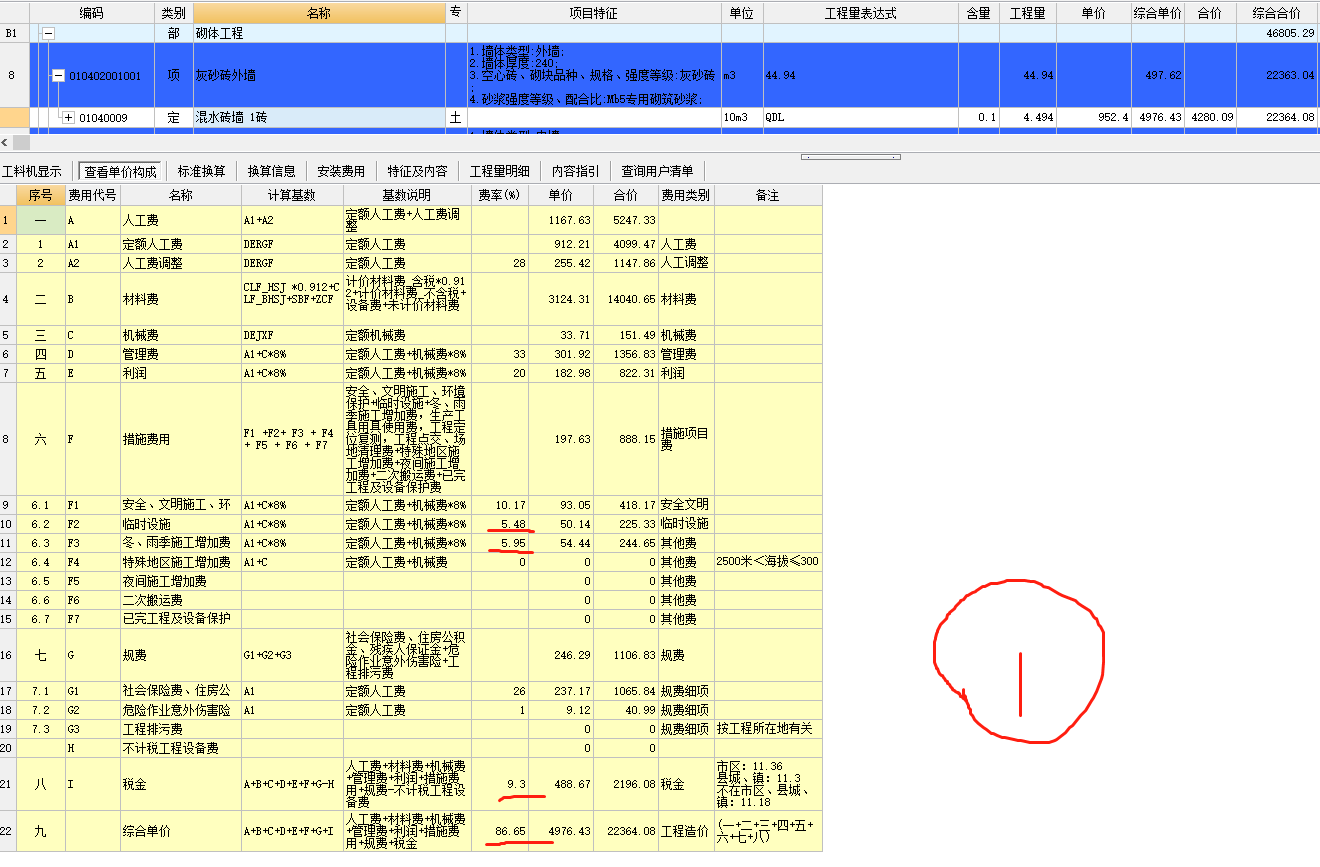Click the 管理费 rate value 33

click(x=500, y=354)
